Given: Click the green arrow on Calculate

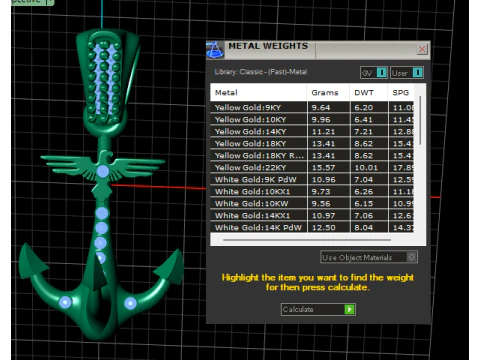Looking at the screenshot, I should (349, 309).
